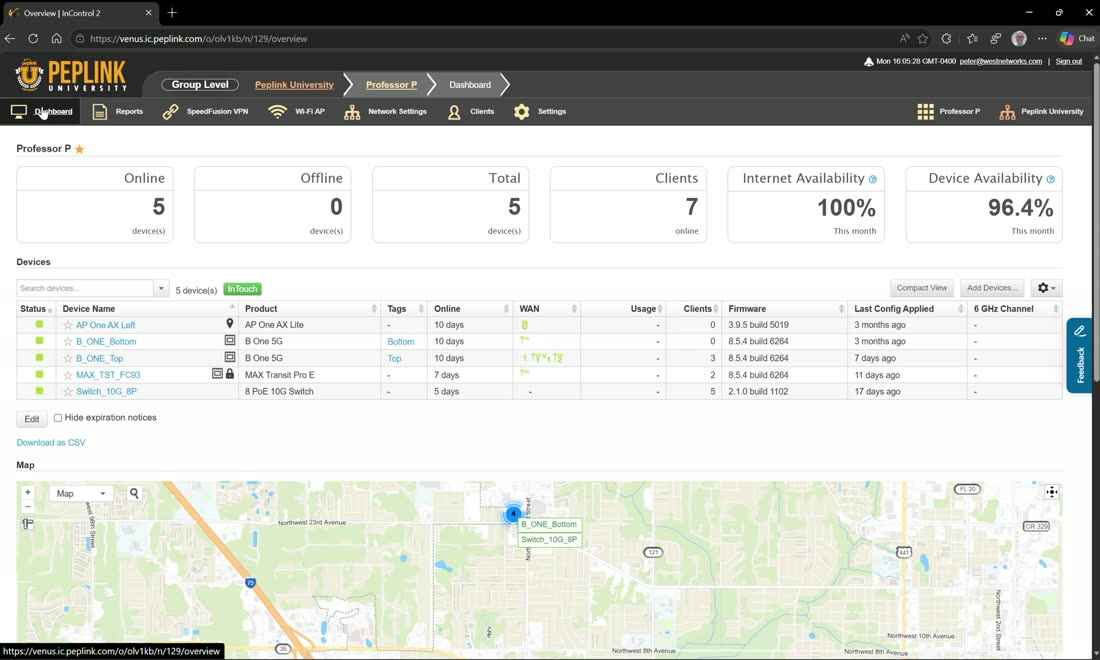Click the Sign out link
1100x660 pixels.
click(x=1068, y=61)
